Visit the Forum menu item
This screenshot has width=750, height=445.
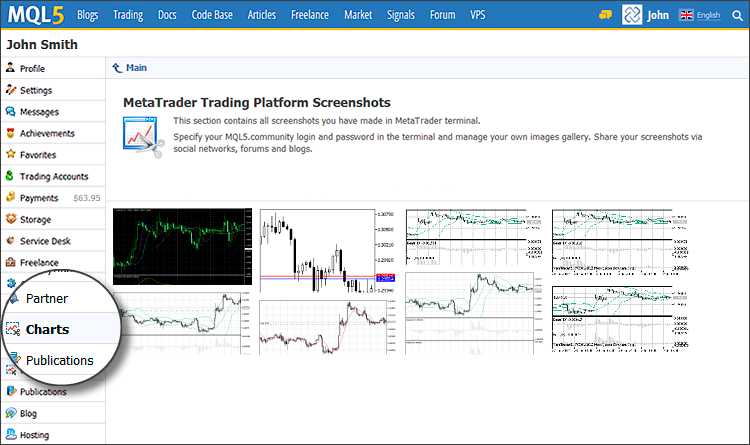click(442, 15)
